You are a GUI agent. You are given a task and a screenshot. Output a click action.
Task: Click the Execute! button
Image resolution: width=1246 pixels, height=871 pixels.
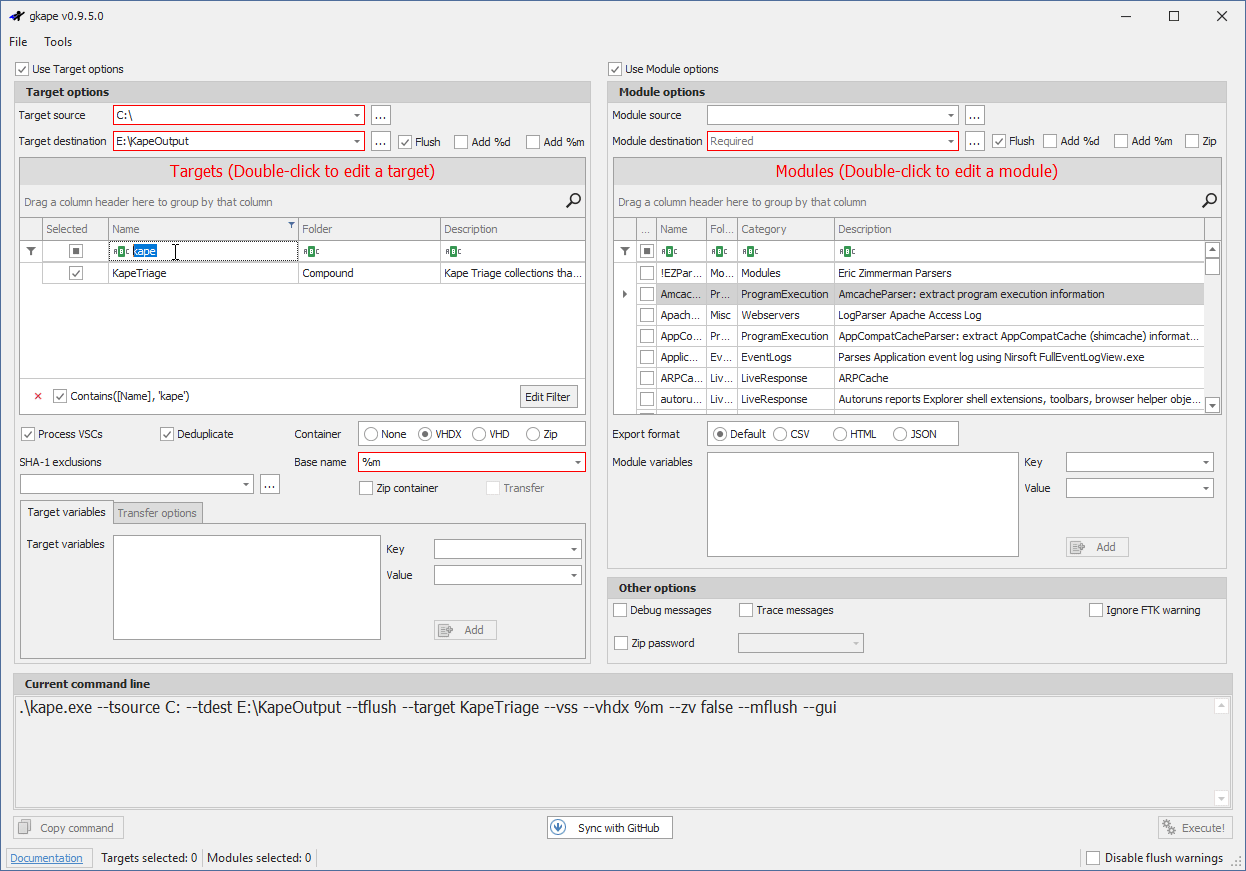coord(1195,827)
